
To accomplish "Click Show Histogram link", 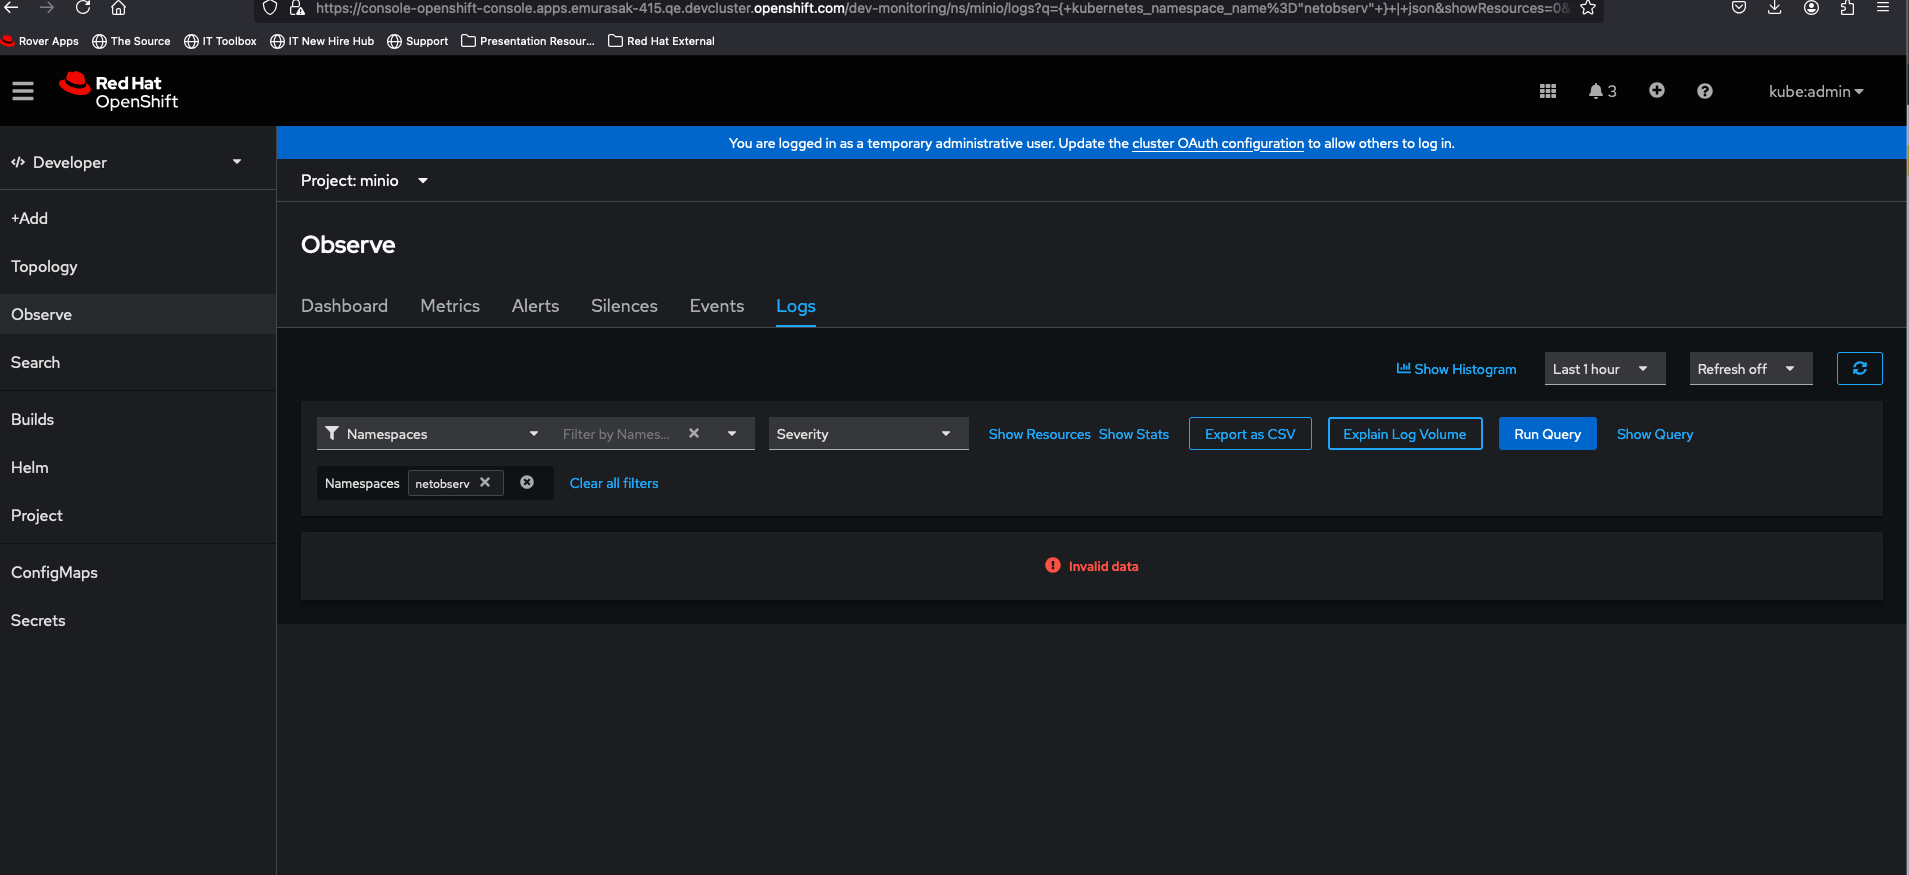I will point(1456,369).
